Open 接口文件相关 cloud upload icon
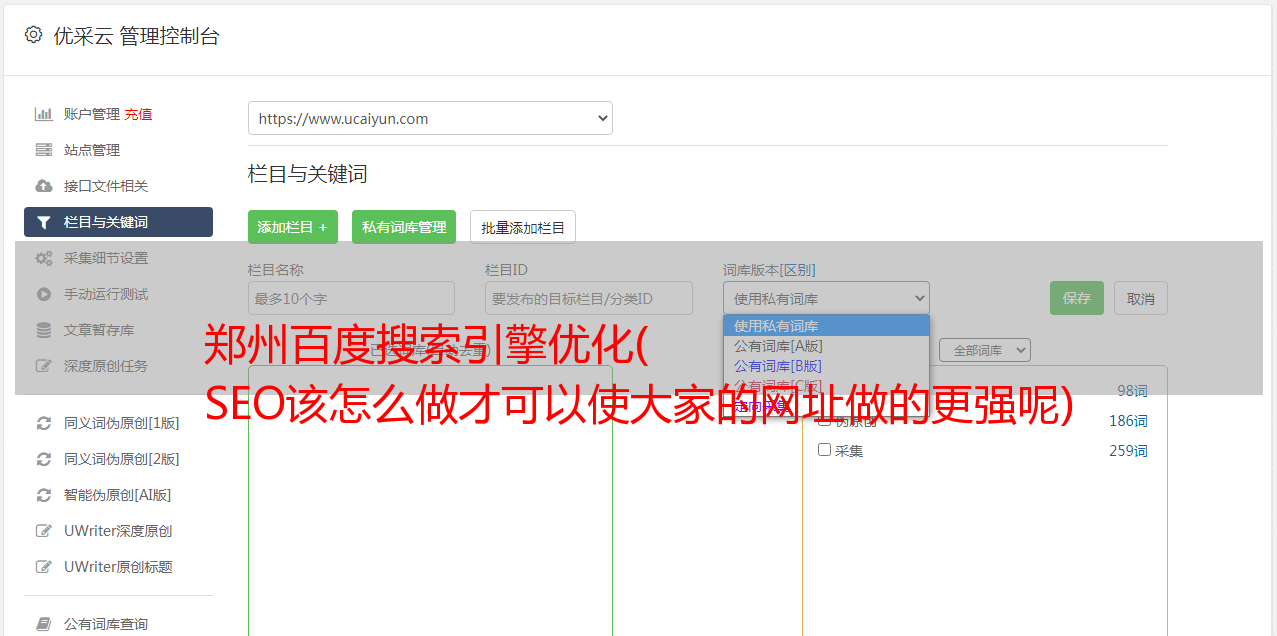 [43, 186]
